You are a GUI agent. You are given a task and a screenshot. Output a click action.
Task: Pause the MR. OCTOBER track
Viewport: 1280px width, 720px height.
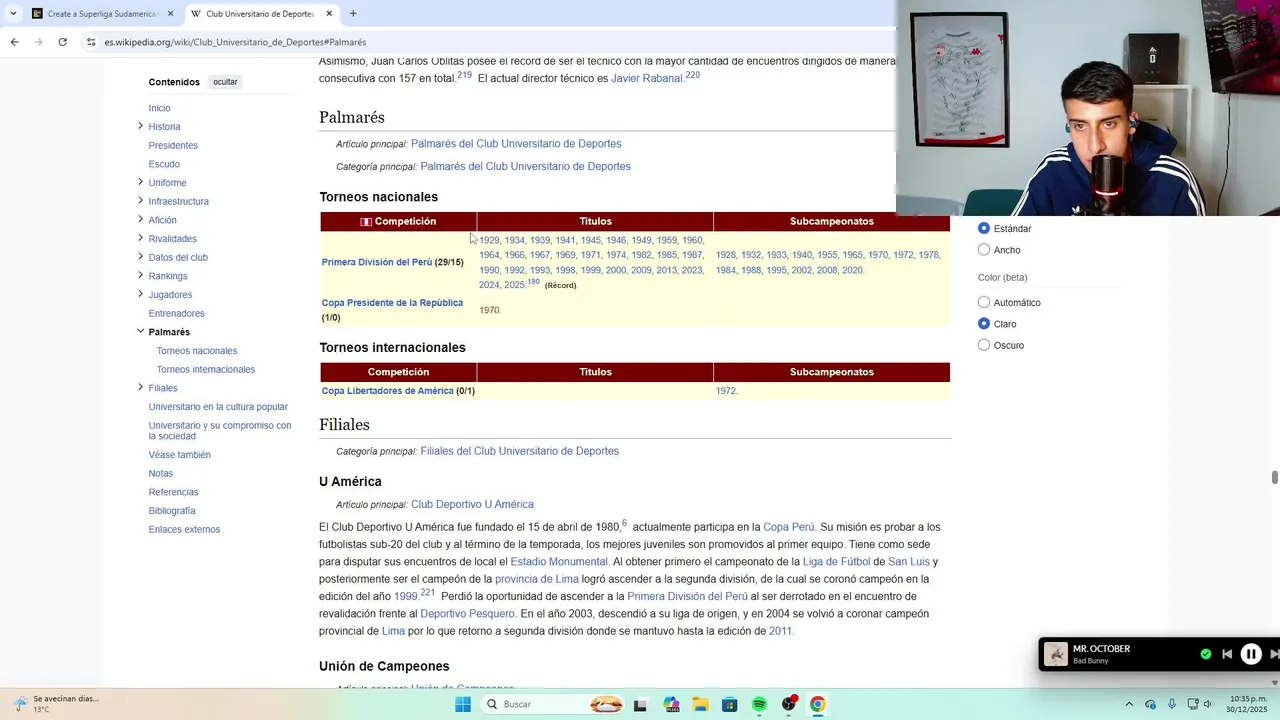click(x=1251, y=654)
